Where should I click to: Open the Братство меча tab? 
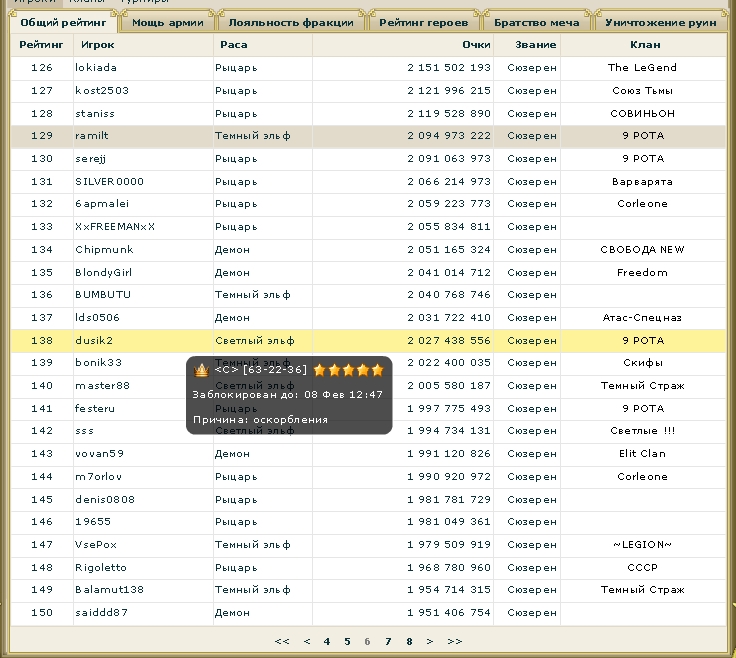tap(536, 22)
